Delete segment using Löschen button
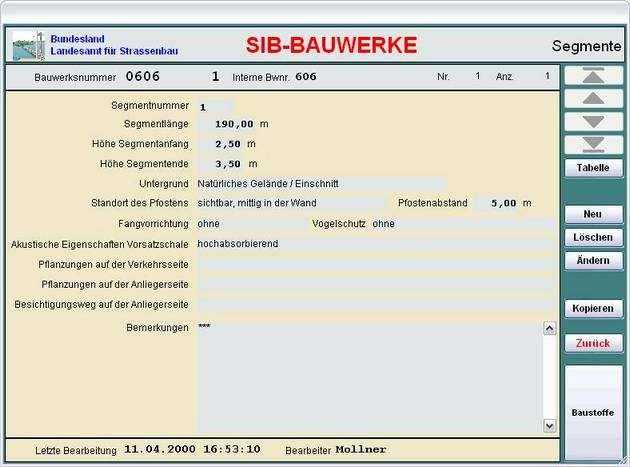The image size is (630, 467). pyautogui.click(x=593, y=238)
